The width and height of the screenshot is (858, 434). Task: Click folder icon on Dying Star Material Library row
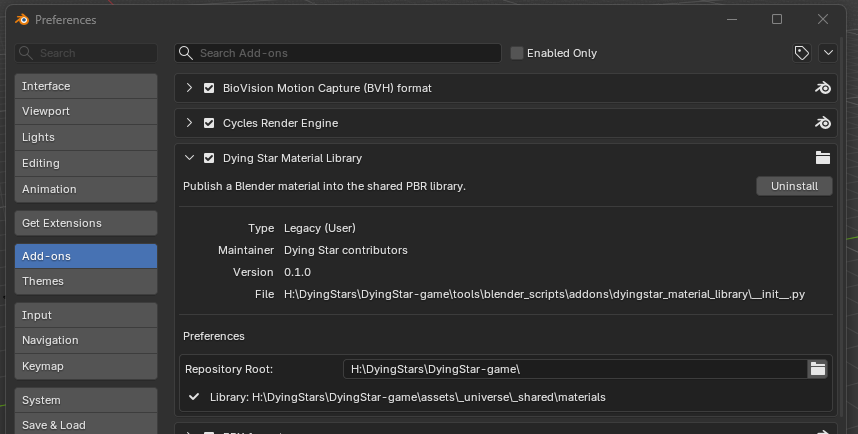(x=822, y=158)
